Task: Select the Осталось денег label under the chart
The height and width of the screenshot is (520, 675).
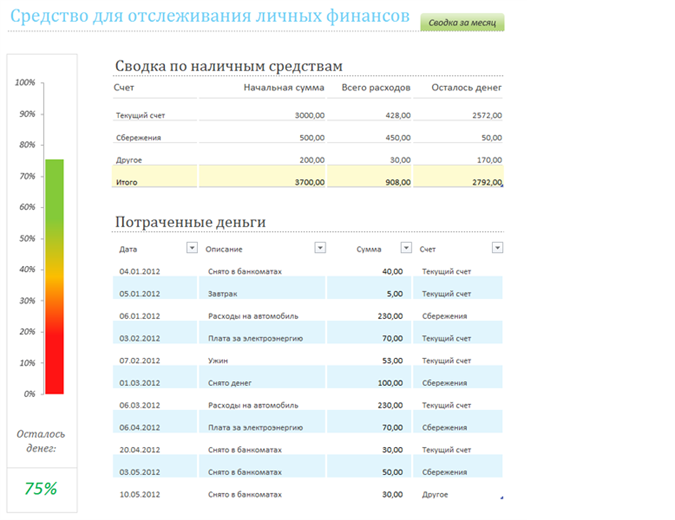Action: [x=41, y=441]
